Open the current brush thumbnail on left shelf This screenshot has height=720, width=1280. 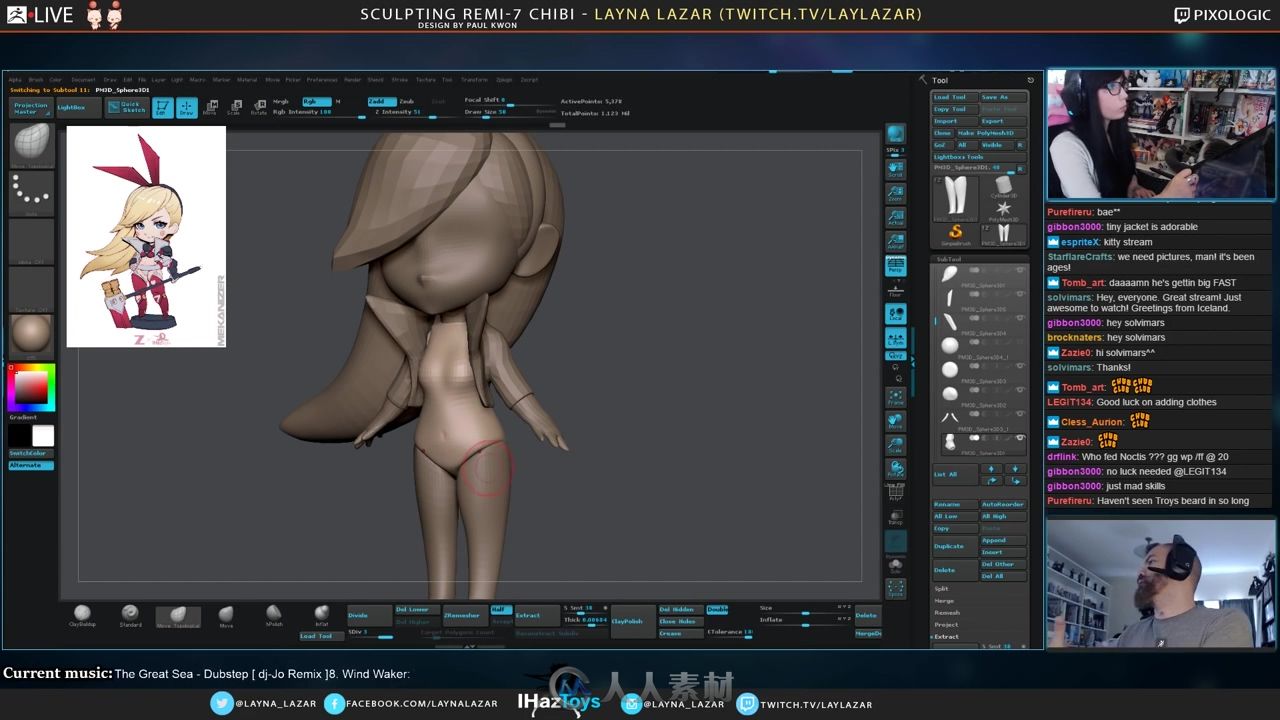[31, 146]
